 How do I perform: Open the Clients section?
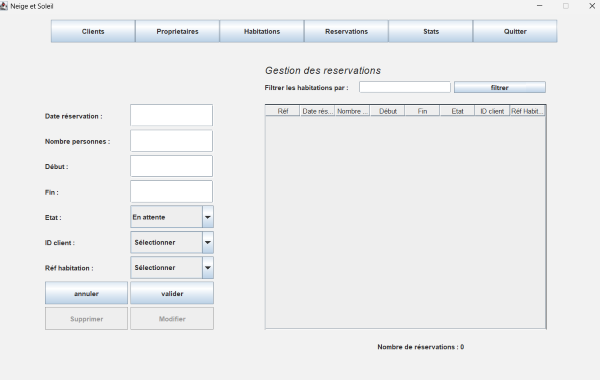coord(93,31)
